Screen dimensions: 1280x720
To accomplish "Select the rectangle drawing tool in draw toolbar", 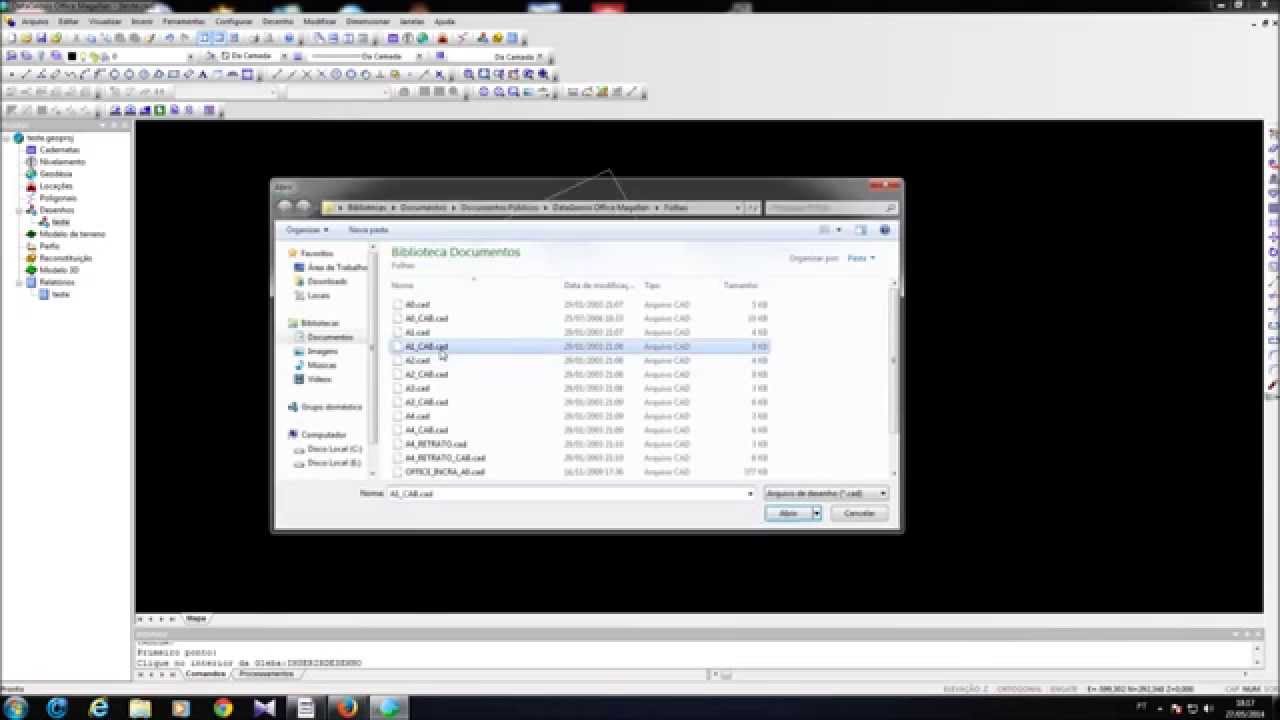I will (x=173, y=74).
